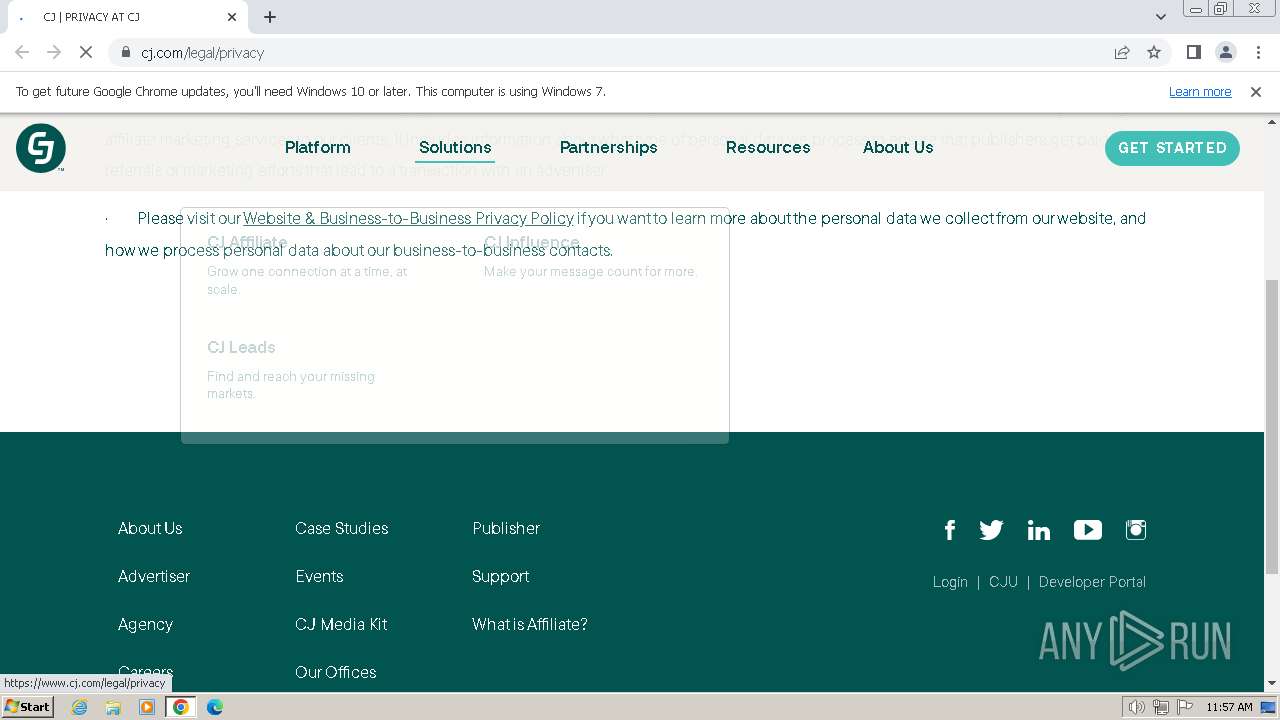Open footer Login link
The image size is (1280, 720).
(950, 582)
